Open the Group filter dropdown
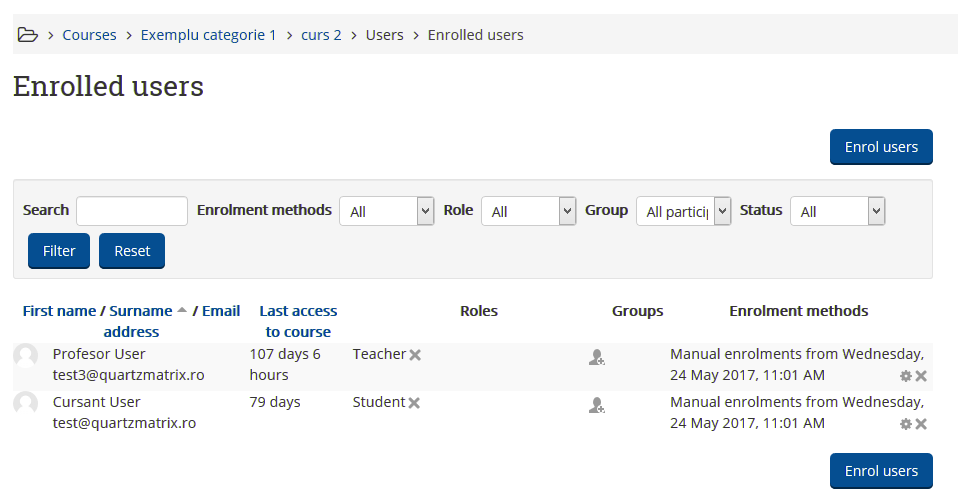Viewport: 958px width, 502px height. click(x=683, y=211)
